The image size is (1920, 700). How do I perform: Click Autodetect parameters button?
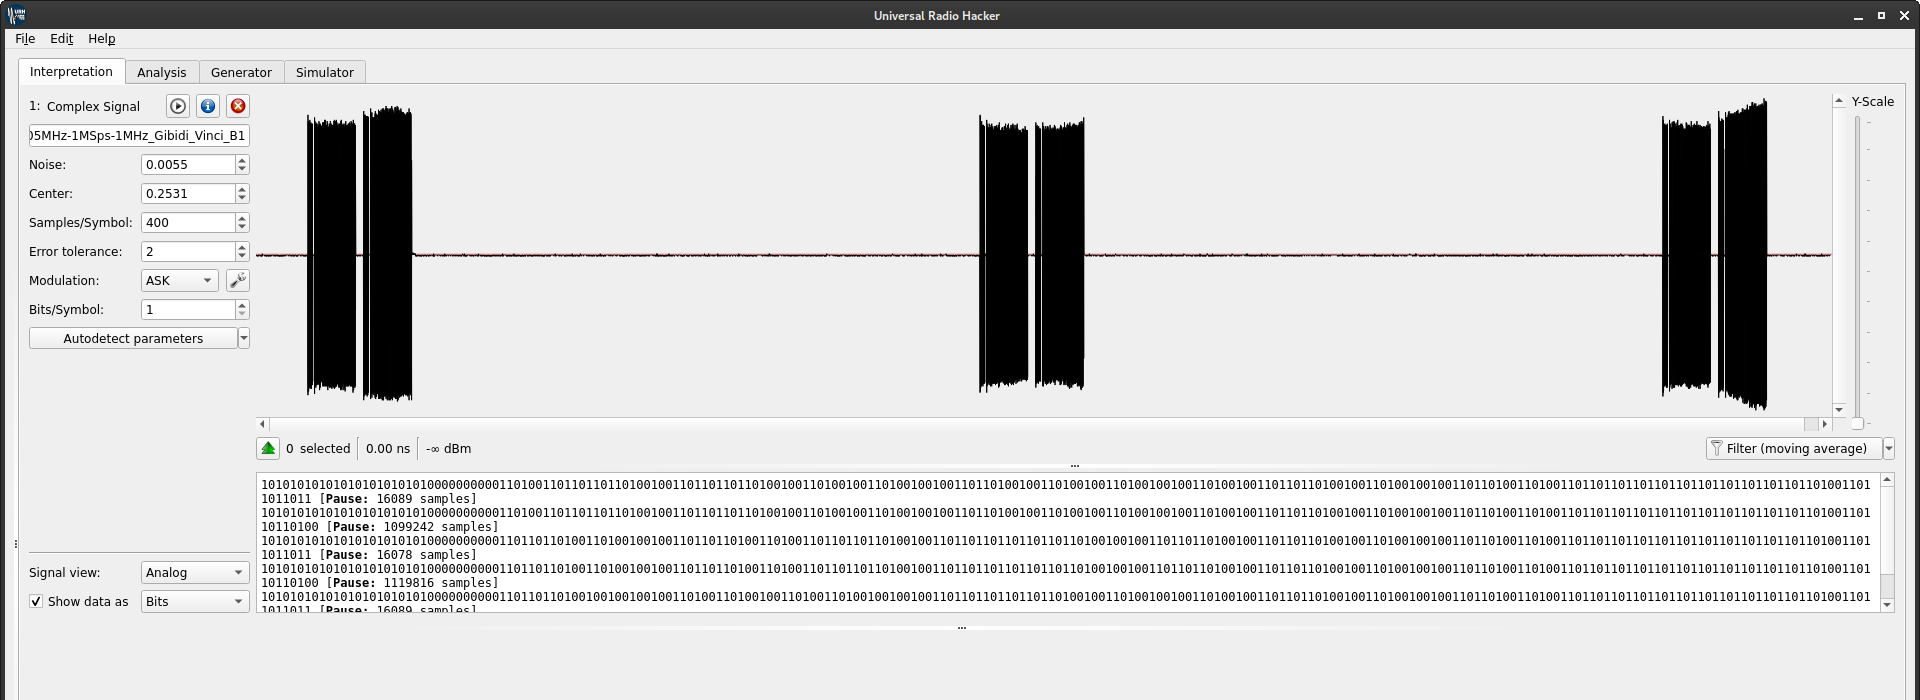(133, 339)
